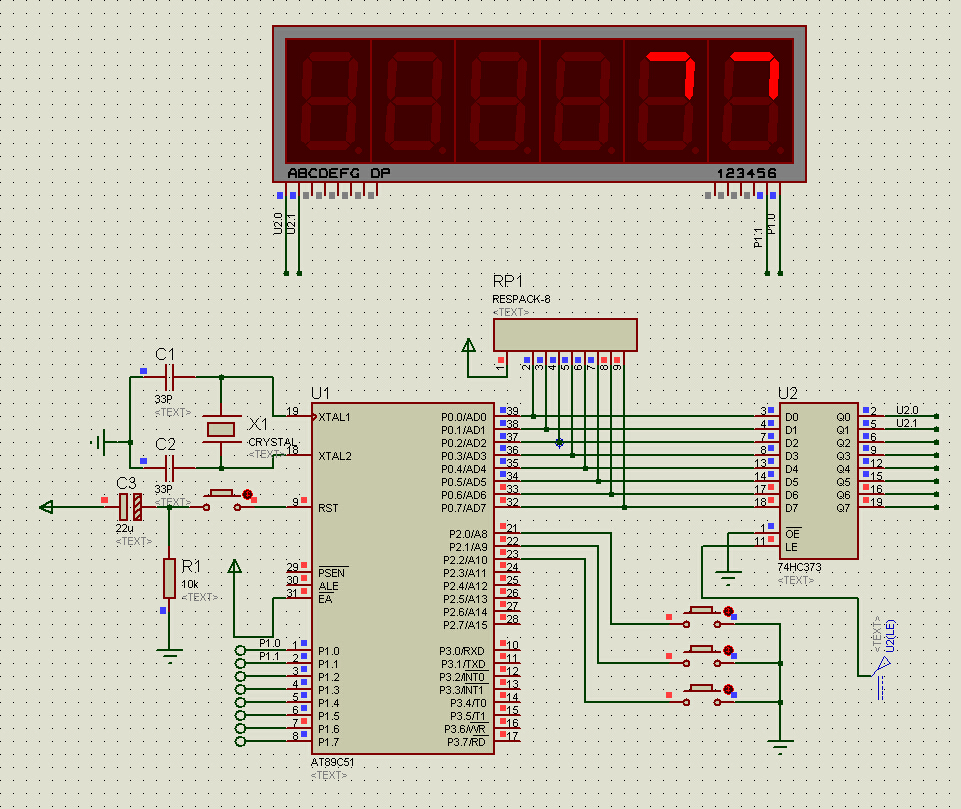
Task: Push the button wired to P2.0/A8
Action: click(702, 617)
